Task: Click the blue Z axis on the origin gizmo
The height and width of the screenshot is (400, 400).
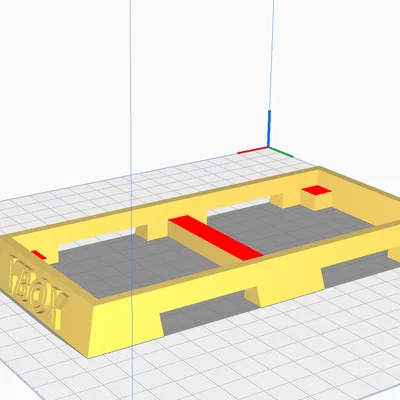Action: [269, 128]
